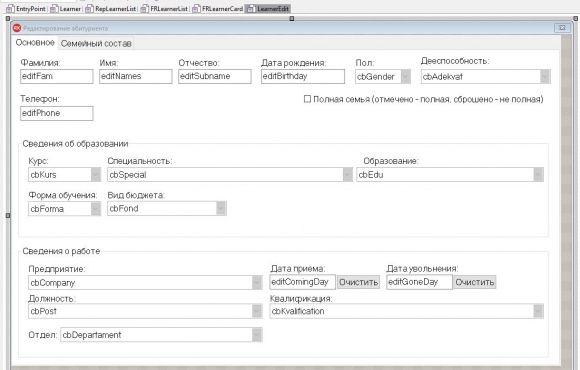The image size is (580, 370).
Task: Expand the cbDepartament dropdown arrow
Action: pyautogui.click(x=257, y=335)
